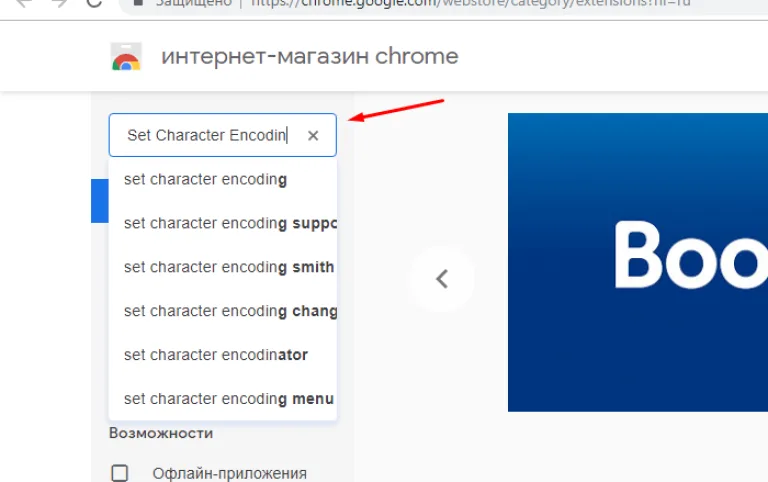Open the blue Boo… promotional banner
Screen dimensions: 768x482
638,262
